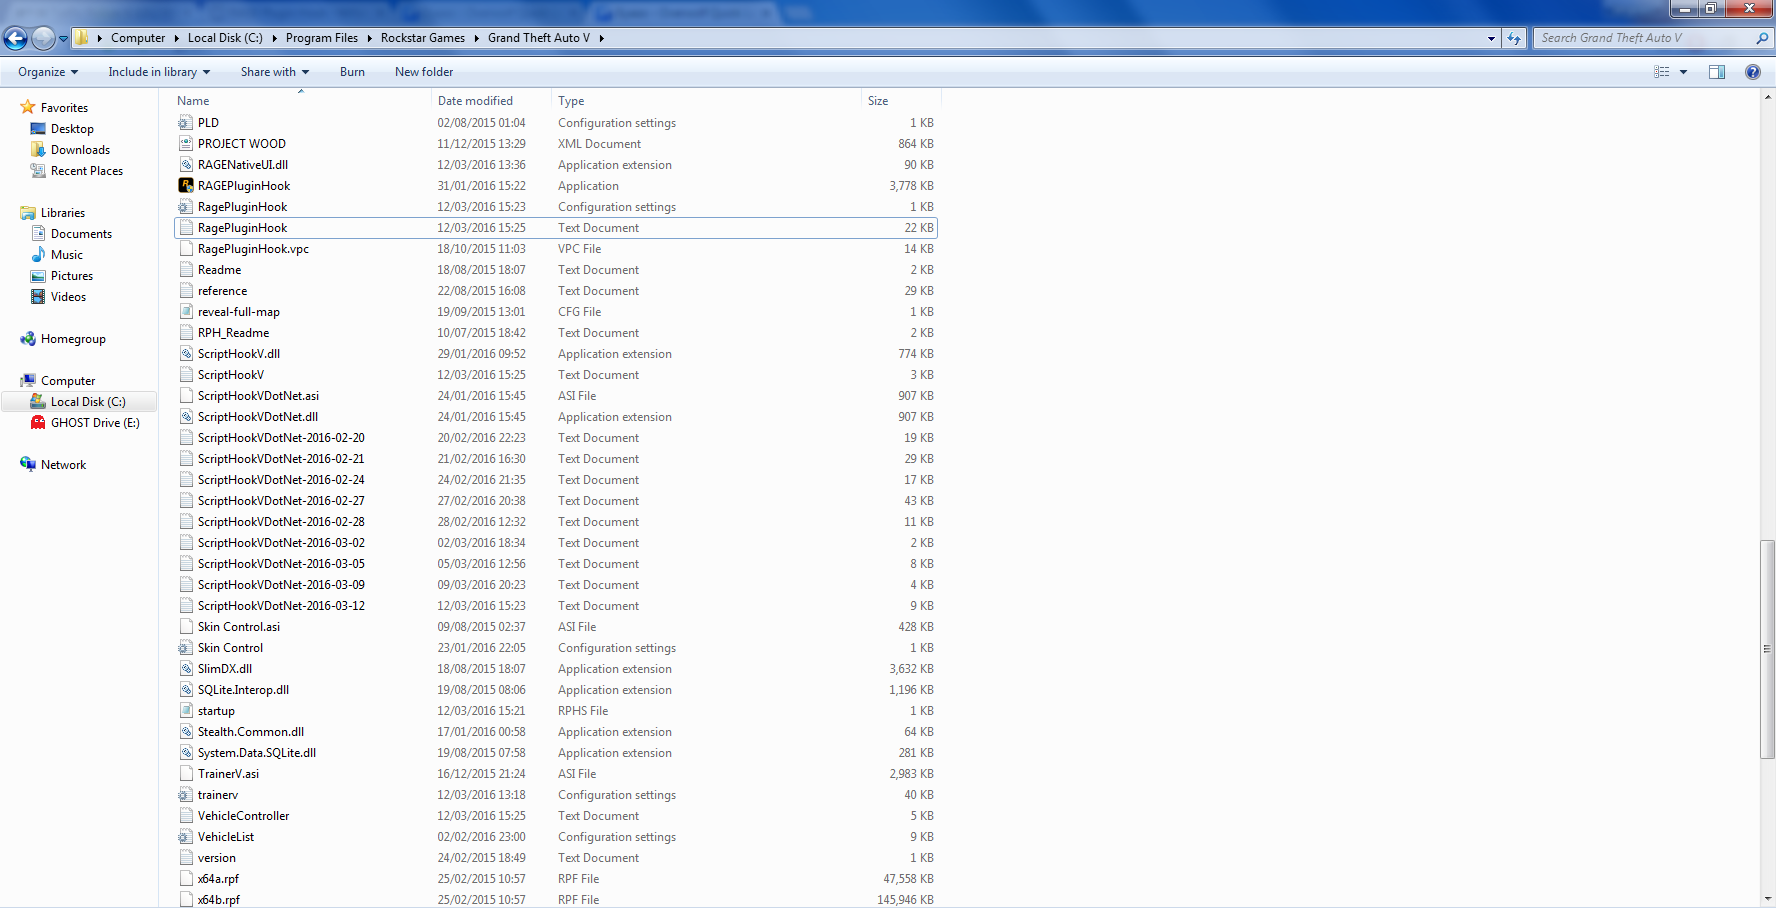Select the RagePluginHook.vpc file
The height and width of the screenshot is (908, 1776).
tap(555, 249)
